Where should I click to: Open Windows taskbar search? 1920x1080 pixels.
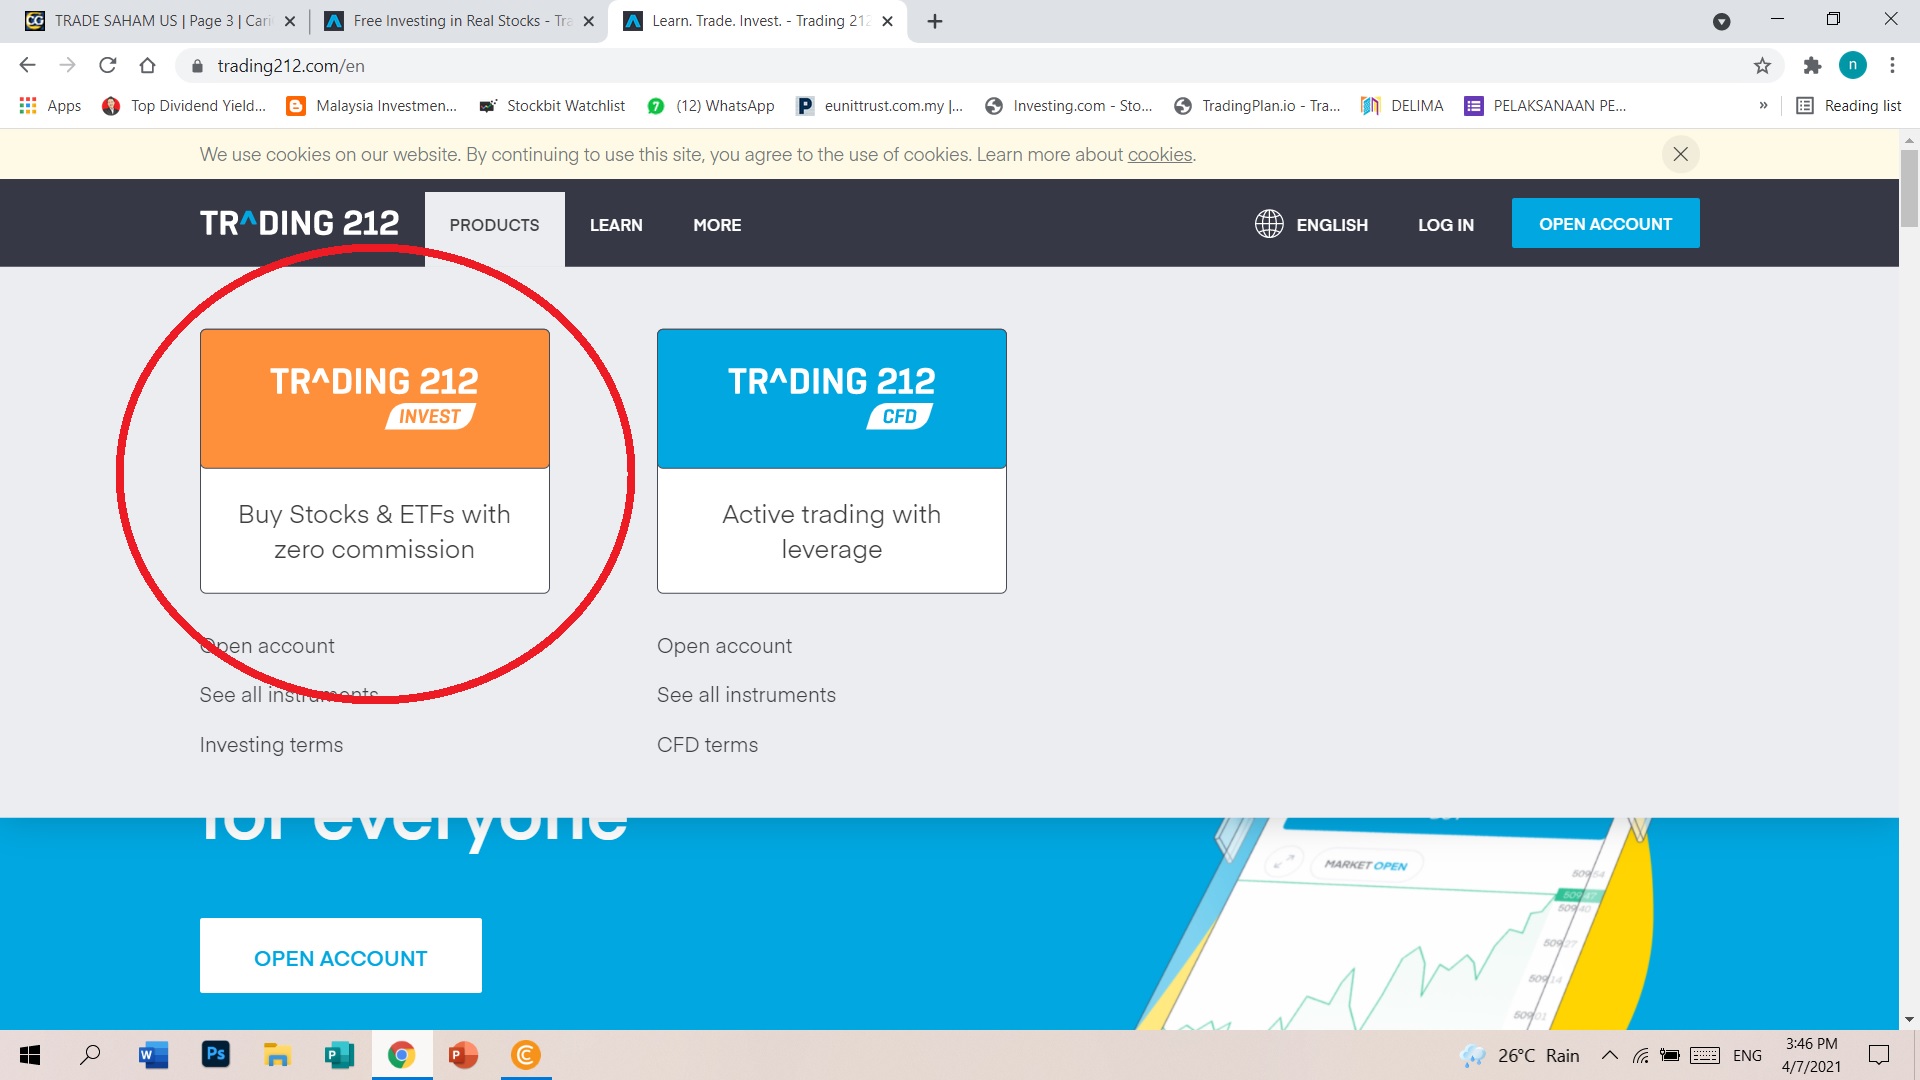click(x=90, y=1055)
